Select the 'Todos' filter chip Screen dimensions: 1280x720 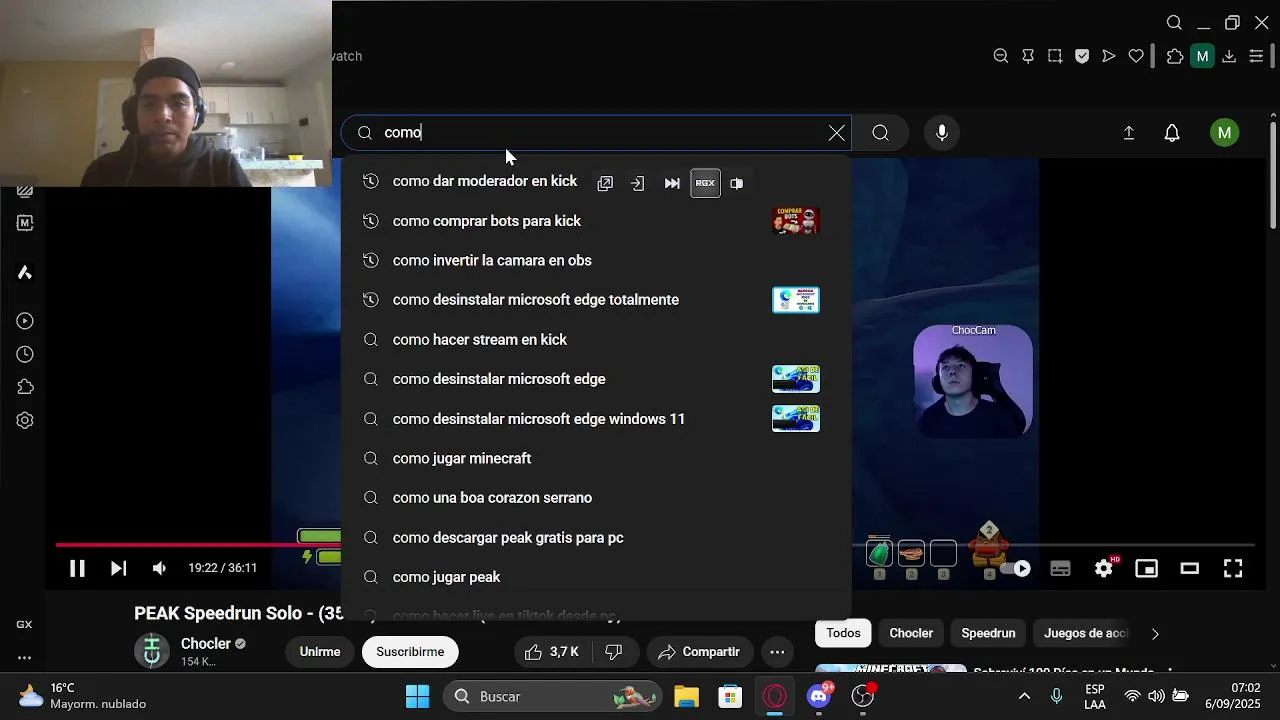pos(843,633)
